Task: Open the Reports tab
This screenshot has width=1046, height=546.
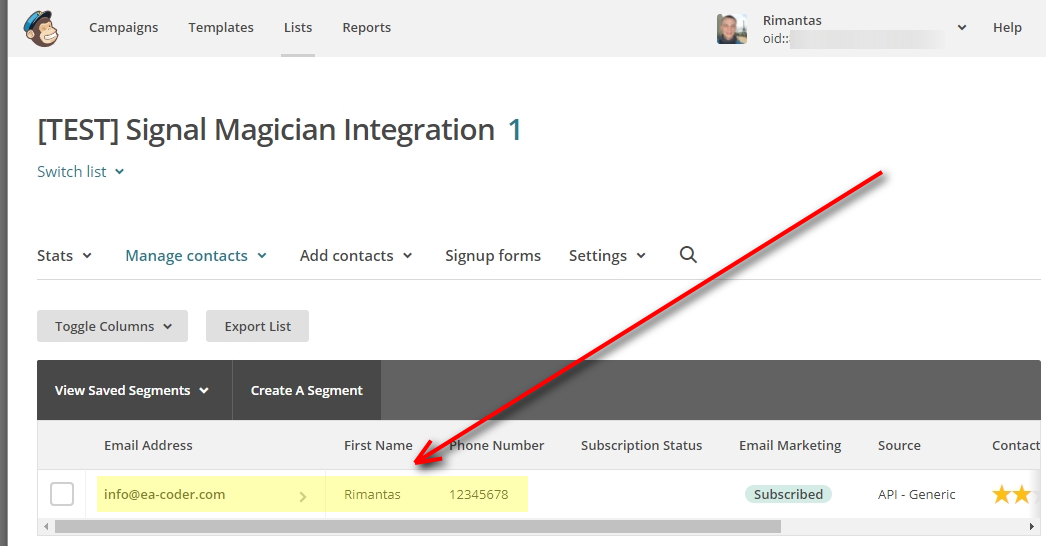Action: [x=366, y=28]
